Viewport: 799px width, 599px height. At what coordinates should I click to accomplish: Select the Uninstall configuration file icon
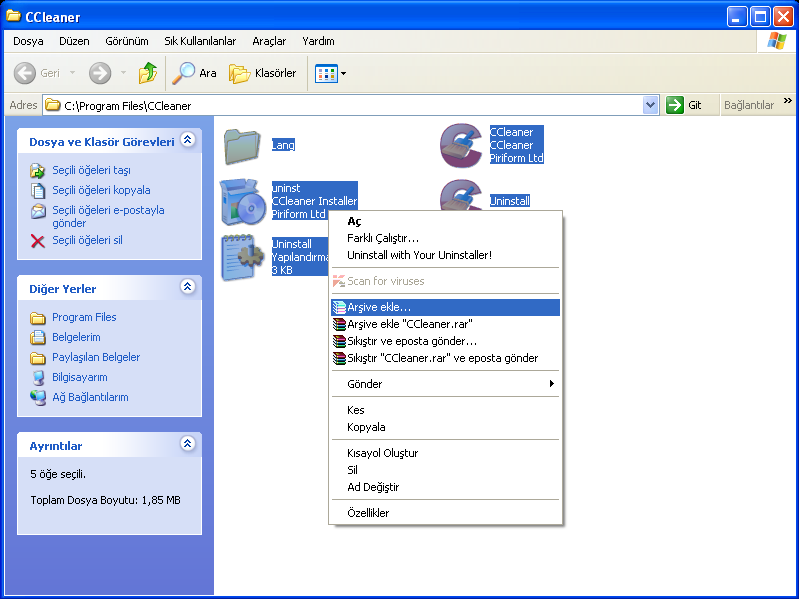[243, 257]
